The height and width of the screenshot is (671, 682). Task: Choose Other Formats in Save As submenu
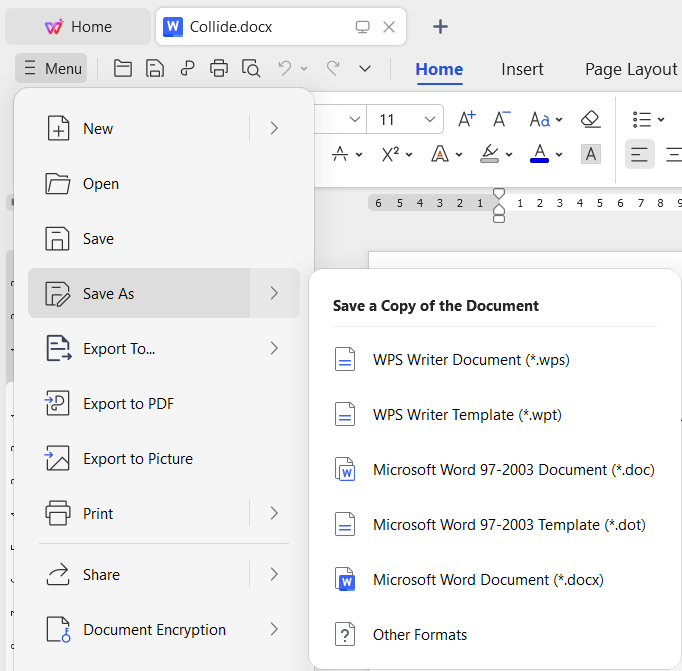[495, 634]
